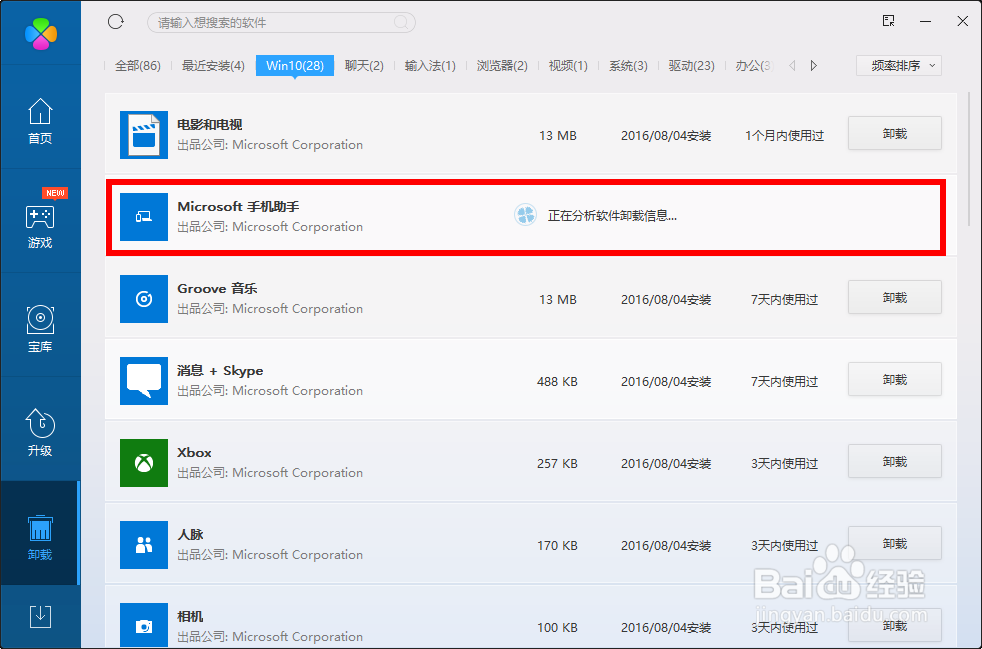Click the spinning analysis icon in 手机助手 row
Viewport: 982px width, 649px height.
point(525,215)
